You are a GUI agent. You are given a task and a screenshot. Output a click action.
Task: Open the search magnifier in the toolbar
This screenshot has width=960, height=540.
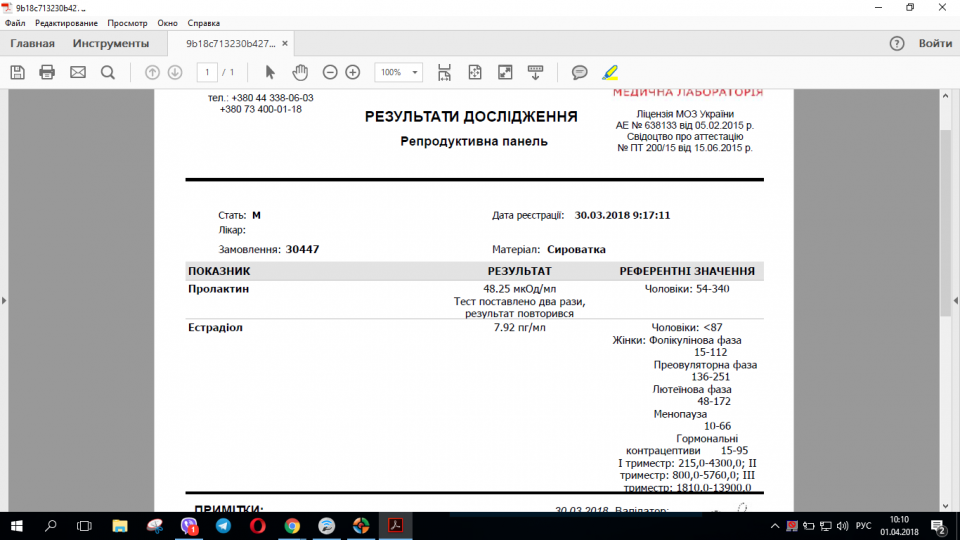click(x=107, y=72)
